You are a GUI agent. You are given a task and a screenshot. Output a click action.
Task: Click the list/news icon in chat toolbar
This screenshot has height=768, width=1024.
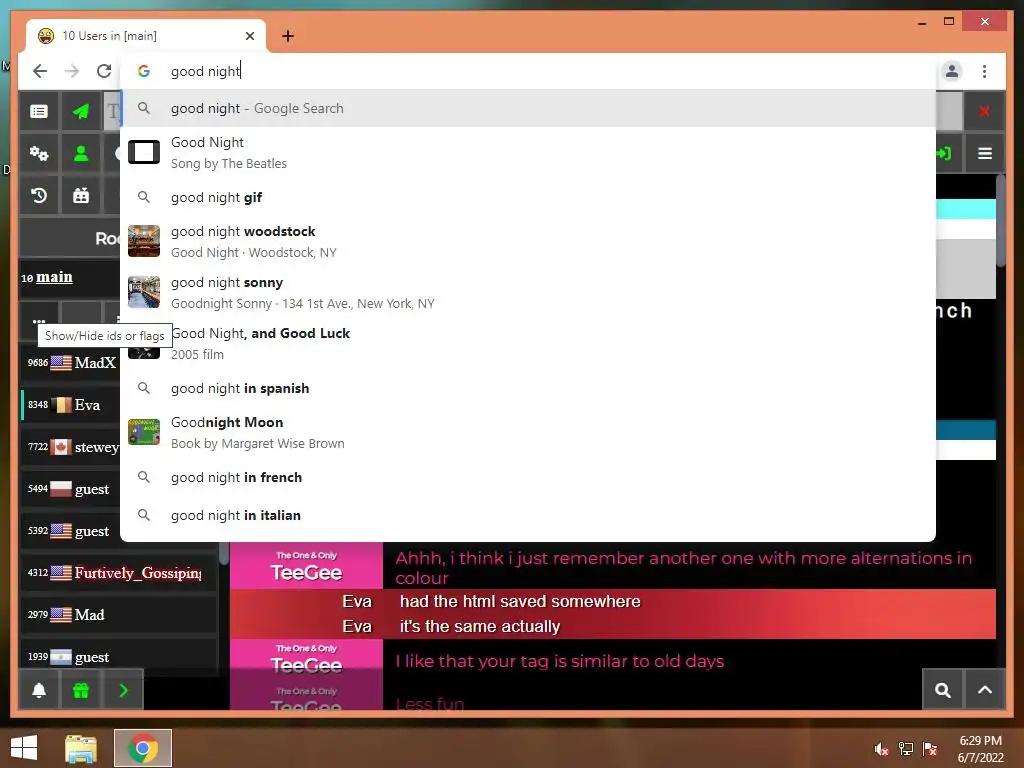[x=39, y=111]
